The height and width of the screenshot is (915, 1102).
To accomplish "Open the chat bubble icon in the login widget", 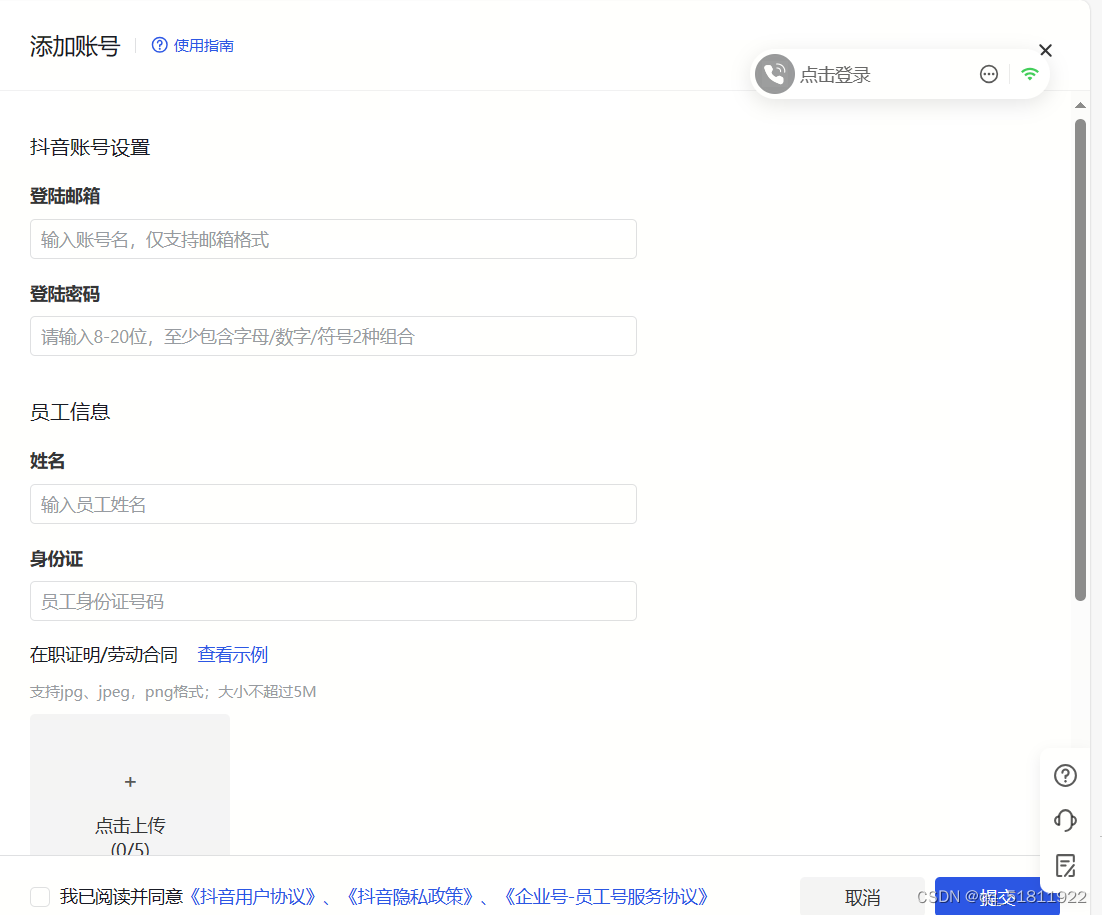I will pos(989,74).
